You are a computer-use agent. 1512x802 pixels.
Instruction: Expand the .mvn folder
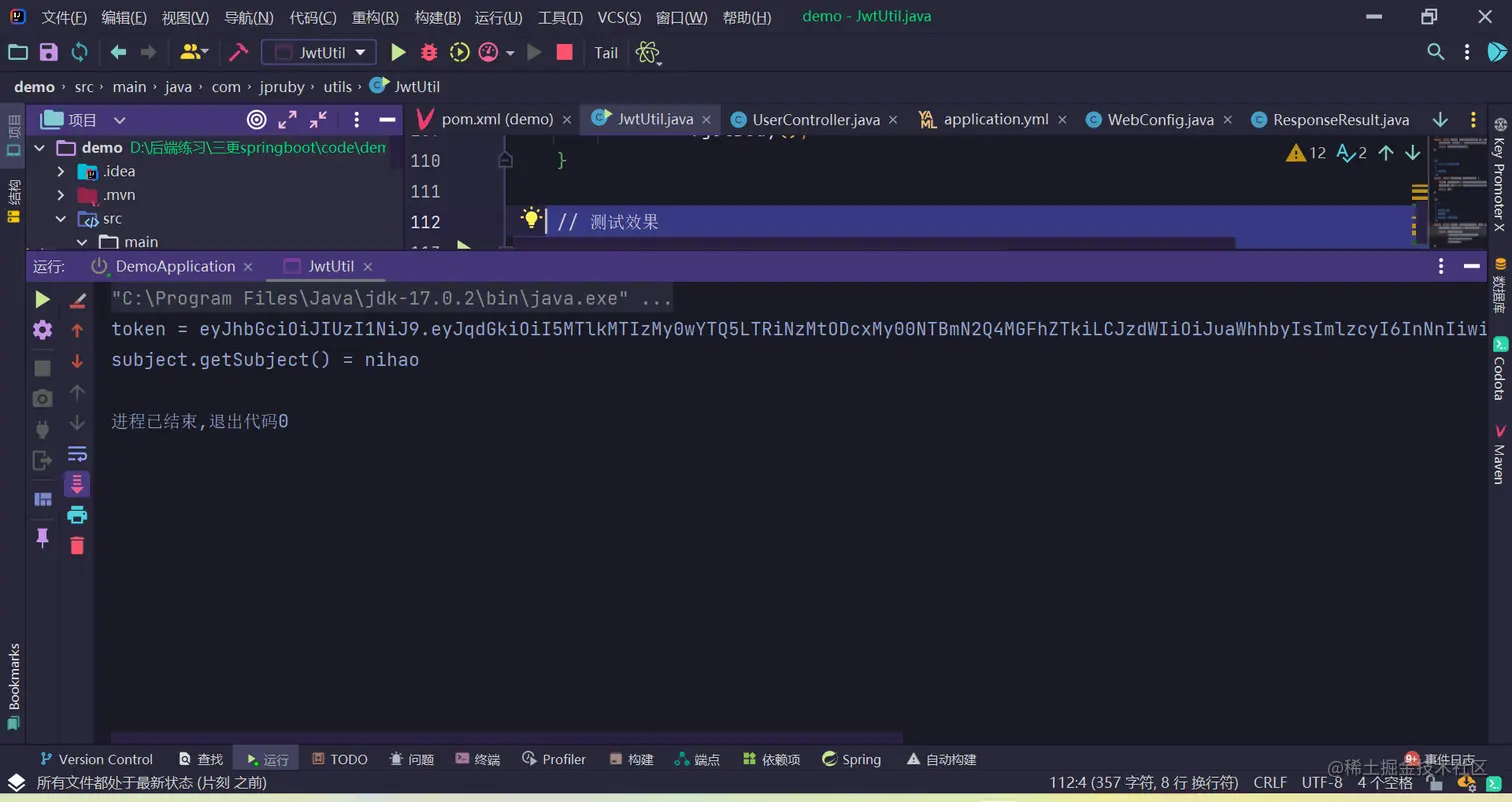(61, 195)
